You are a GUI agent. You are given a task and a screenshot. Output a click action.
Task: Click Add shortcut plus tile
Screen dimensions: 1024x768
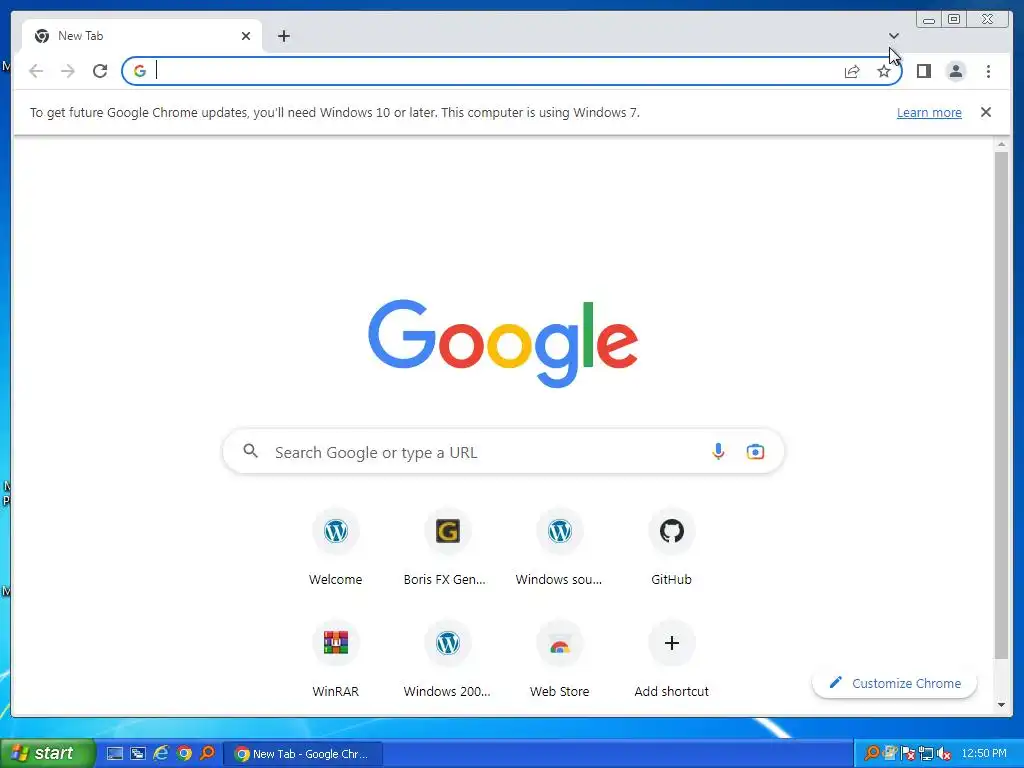671,660
